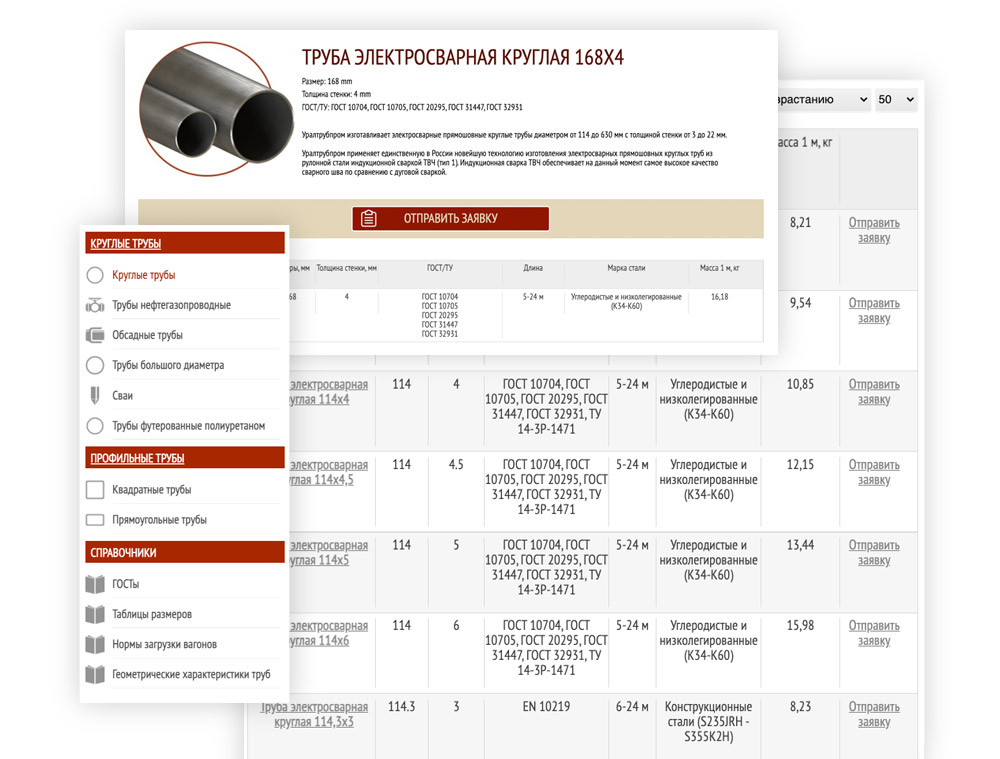Viewport: 1000px width, 759px height.
Task: Open the Круглые трубы section header
Action: pyautogui.click(x=126, y=243)
